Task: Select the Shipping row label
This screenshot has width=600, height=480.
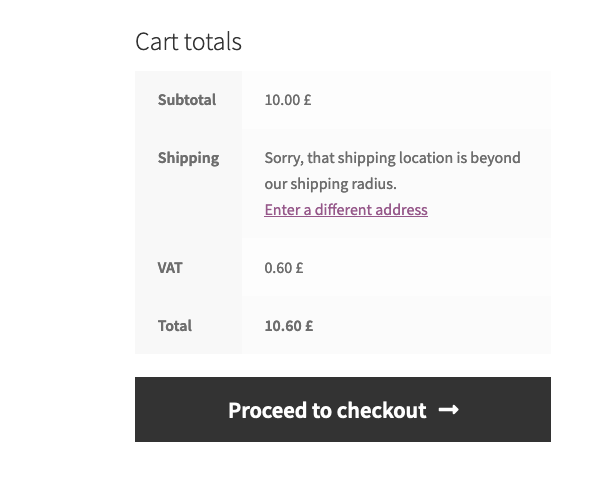Action: pyautogui.click(x=188, y=158)
